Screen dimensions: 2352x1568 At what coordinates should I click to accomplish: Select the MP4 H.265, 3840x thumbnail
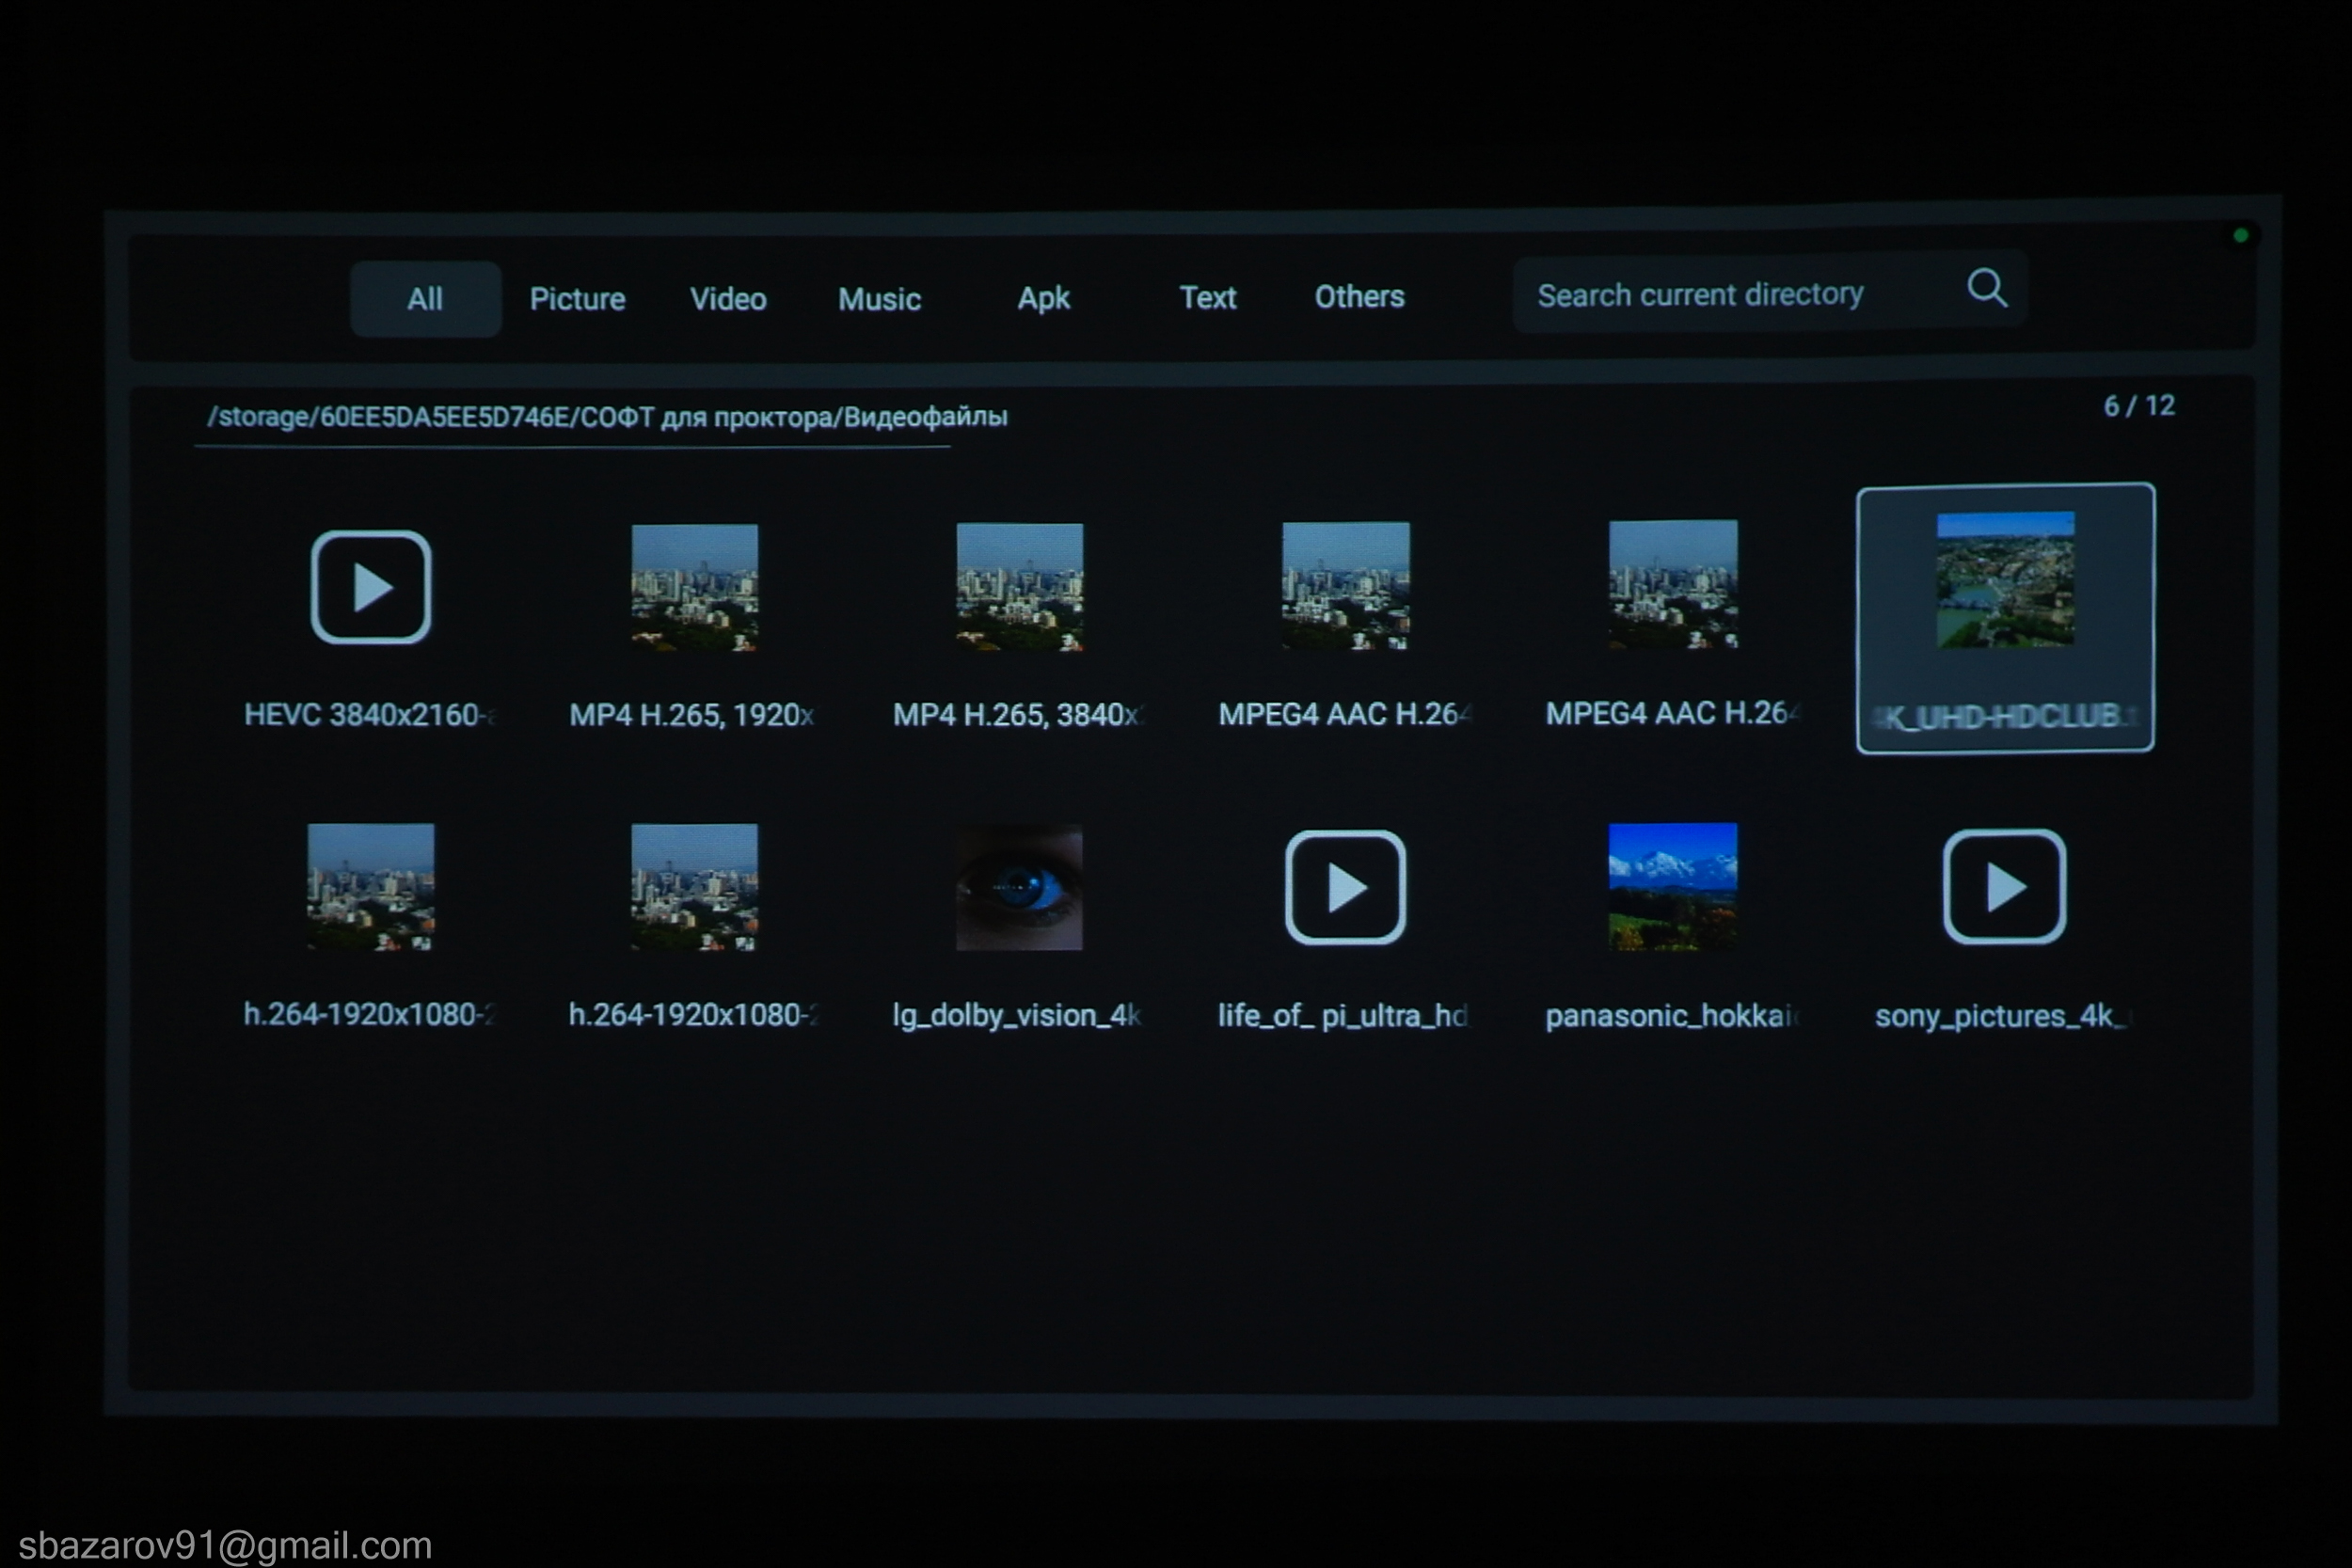tap(1019, 587)
